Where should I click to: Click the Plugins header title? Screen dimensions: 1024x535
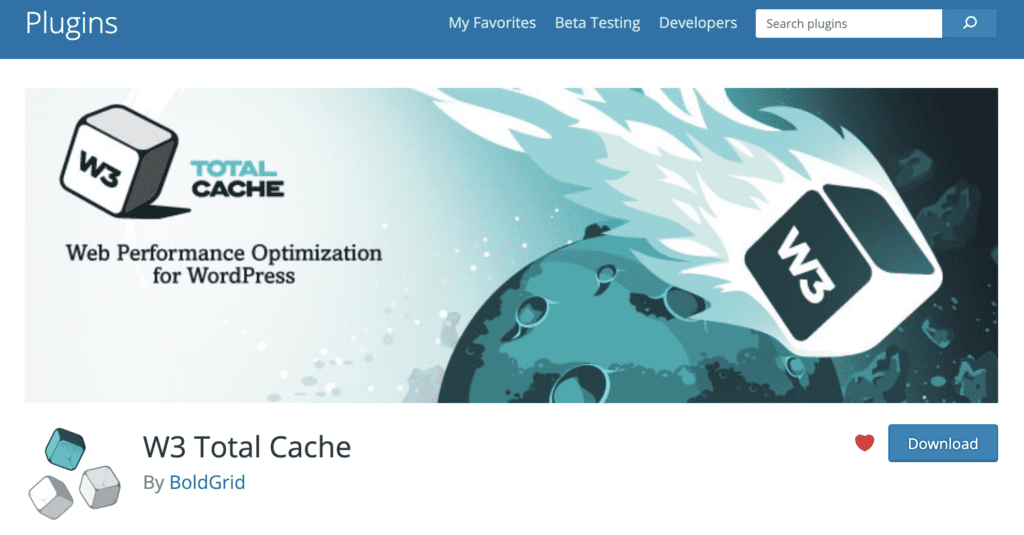pyautogui.click(x=71, y=24)
